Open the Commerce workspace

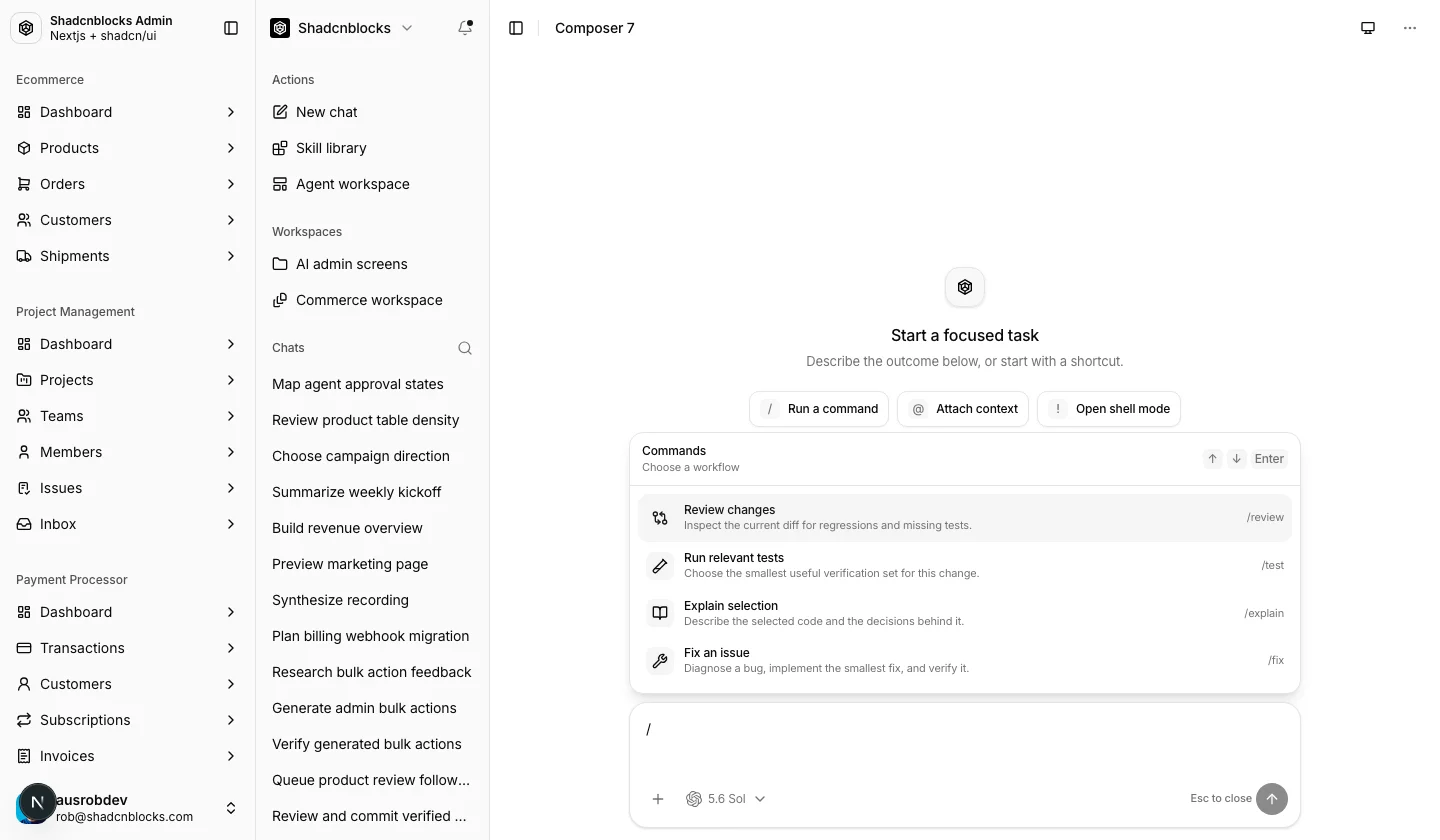tap(372, 300)
